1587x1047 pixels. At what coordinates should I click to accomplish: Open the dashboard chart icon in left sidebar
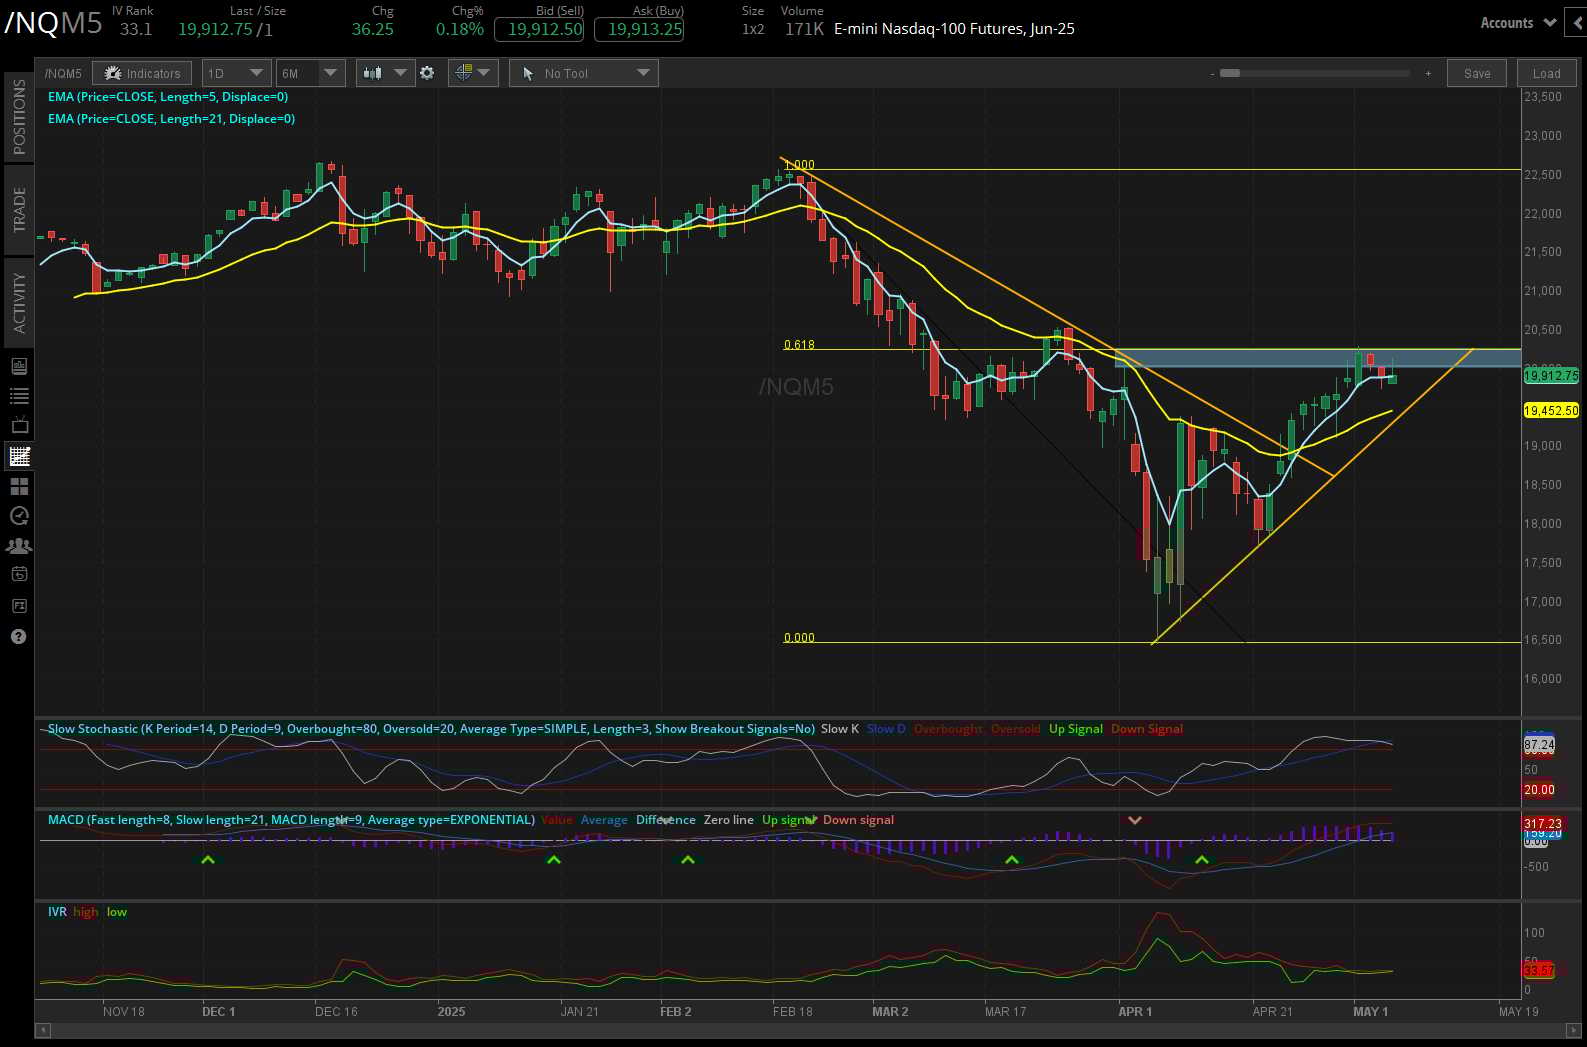tap(18, 366)
